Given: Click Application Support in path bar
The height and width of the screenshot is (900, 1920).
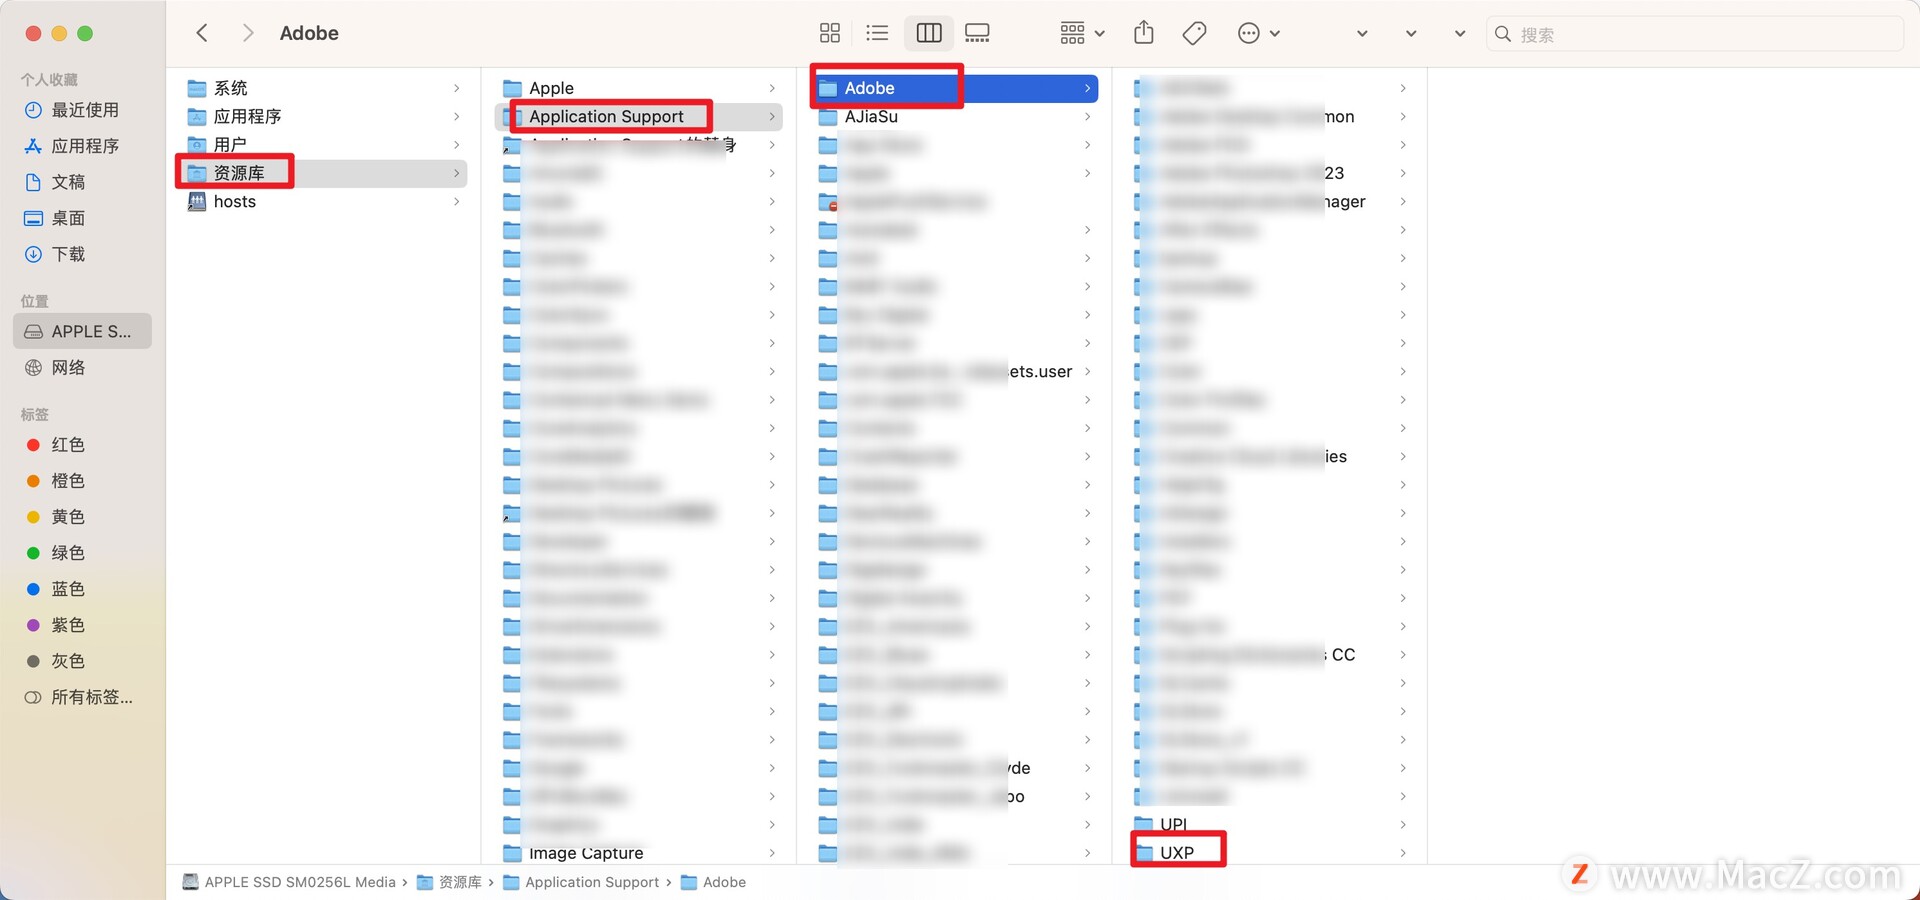Looking at the screenshot, I should coord(581,882).
